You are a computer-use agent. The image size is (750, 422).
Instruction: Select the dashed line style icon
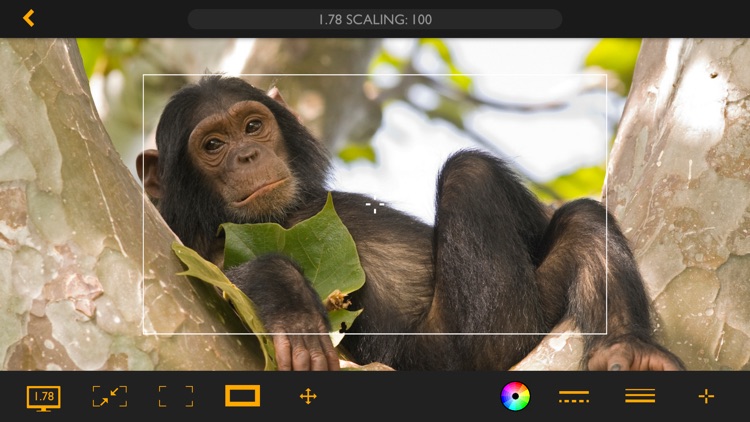click(x=574, y=397)
